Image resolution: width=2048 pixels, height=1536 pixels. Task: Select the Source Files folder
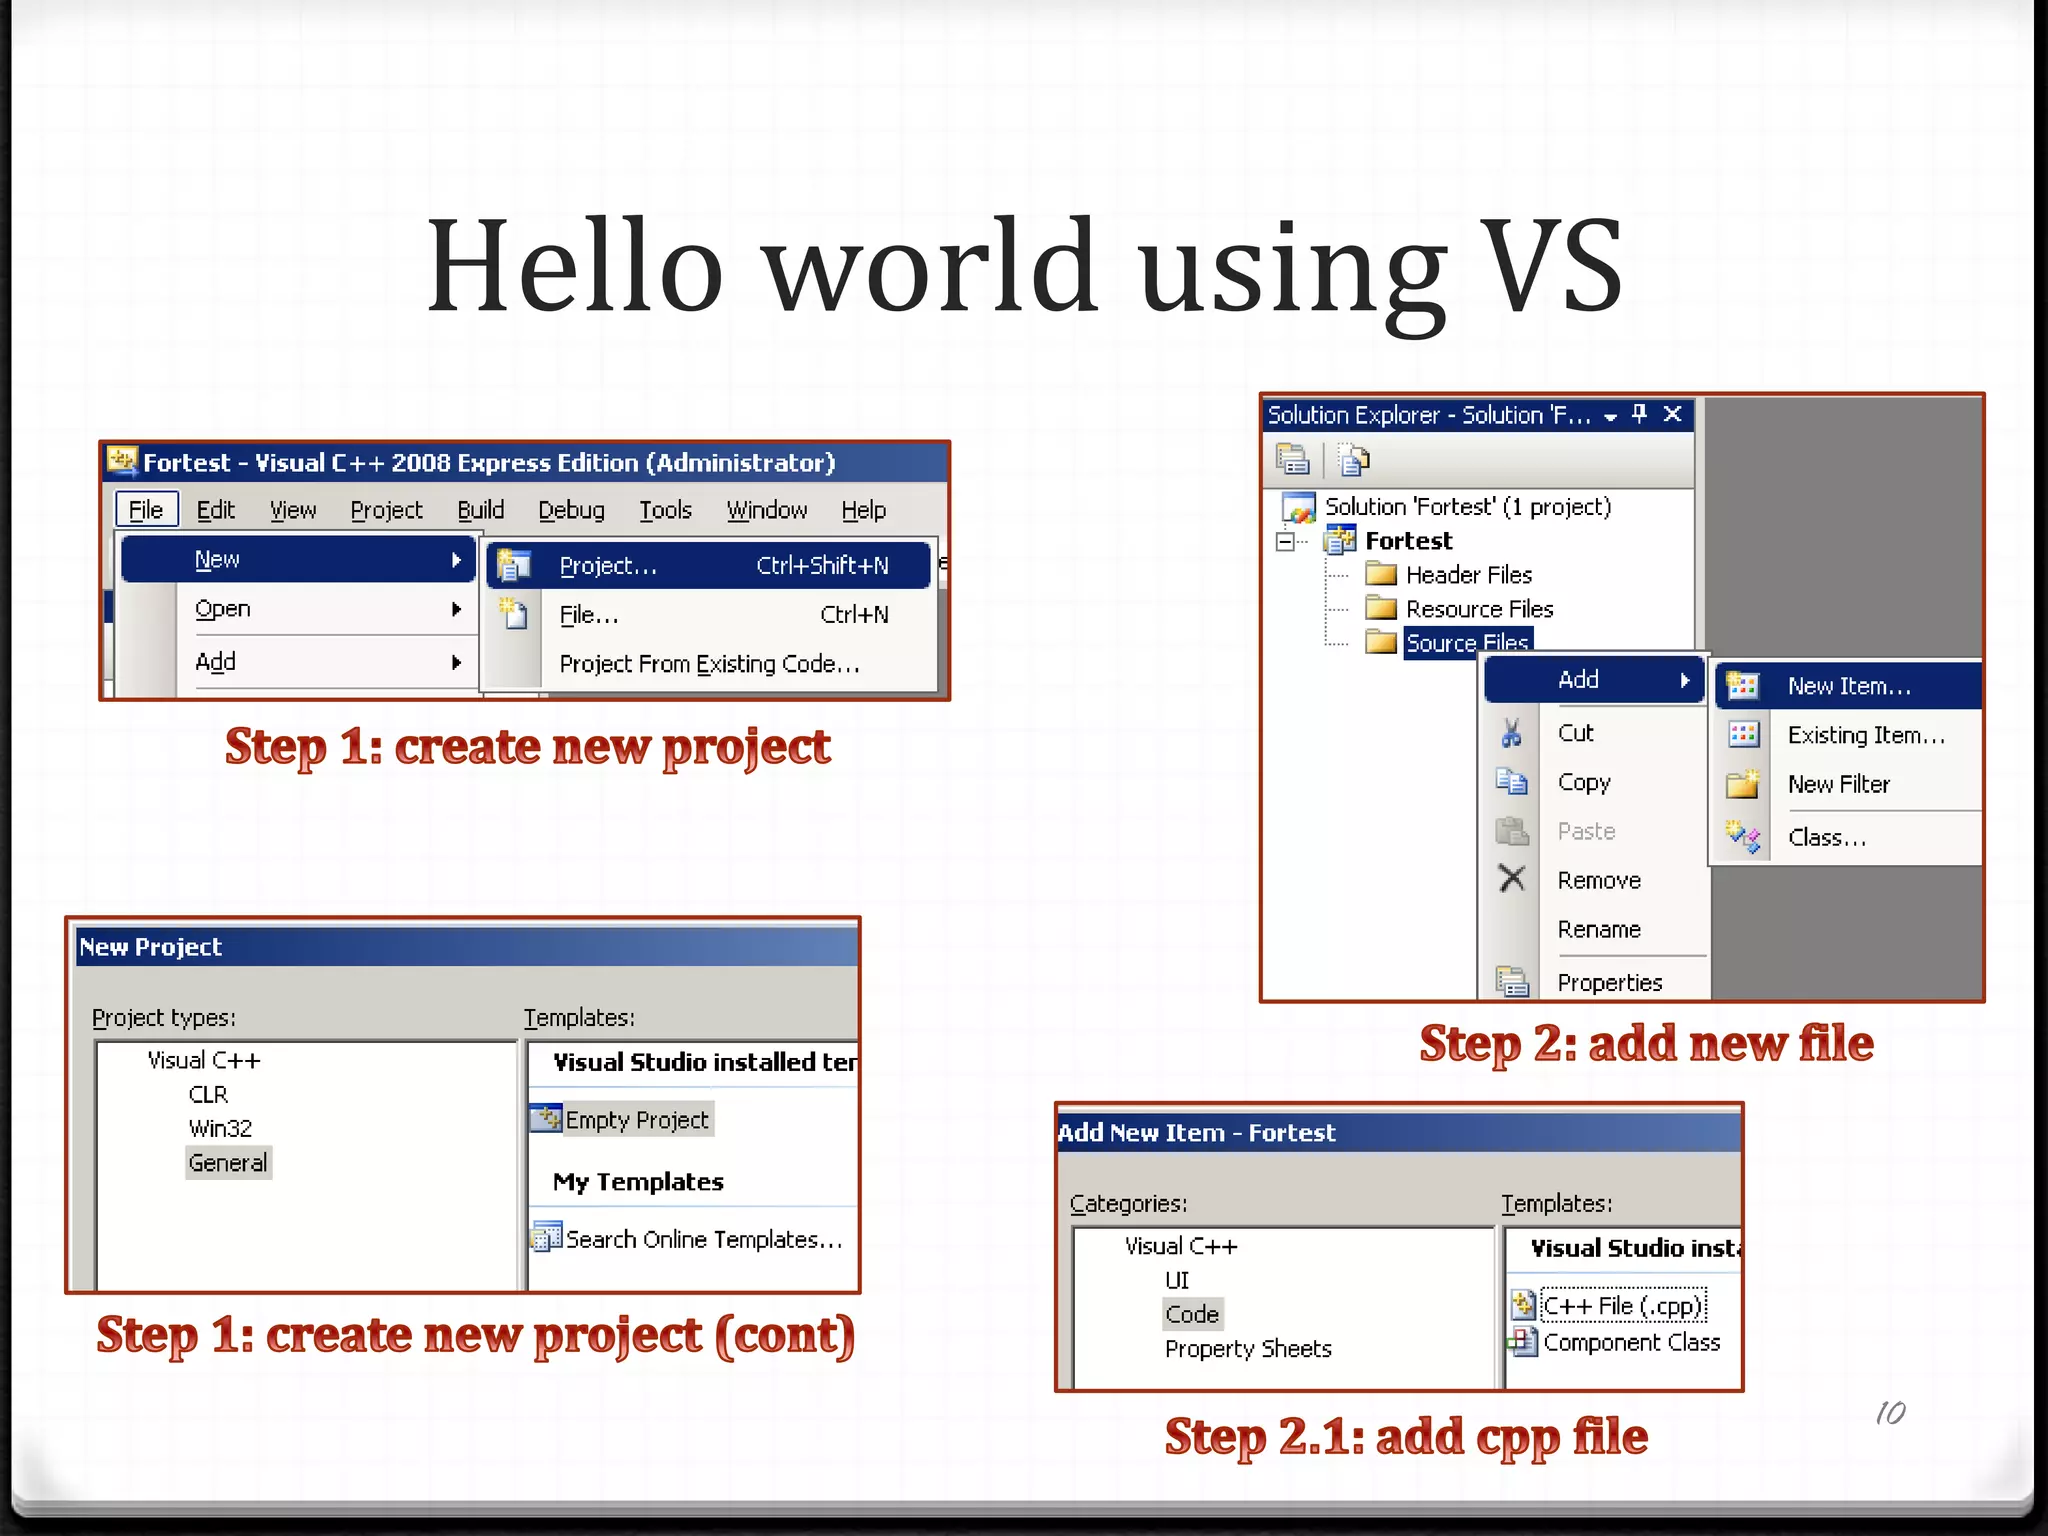point(1468,642)
